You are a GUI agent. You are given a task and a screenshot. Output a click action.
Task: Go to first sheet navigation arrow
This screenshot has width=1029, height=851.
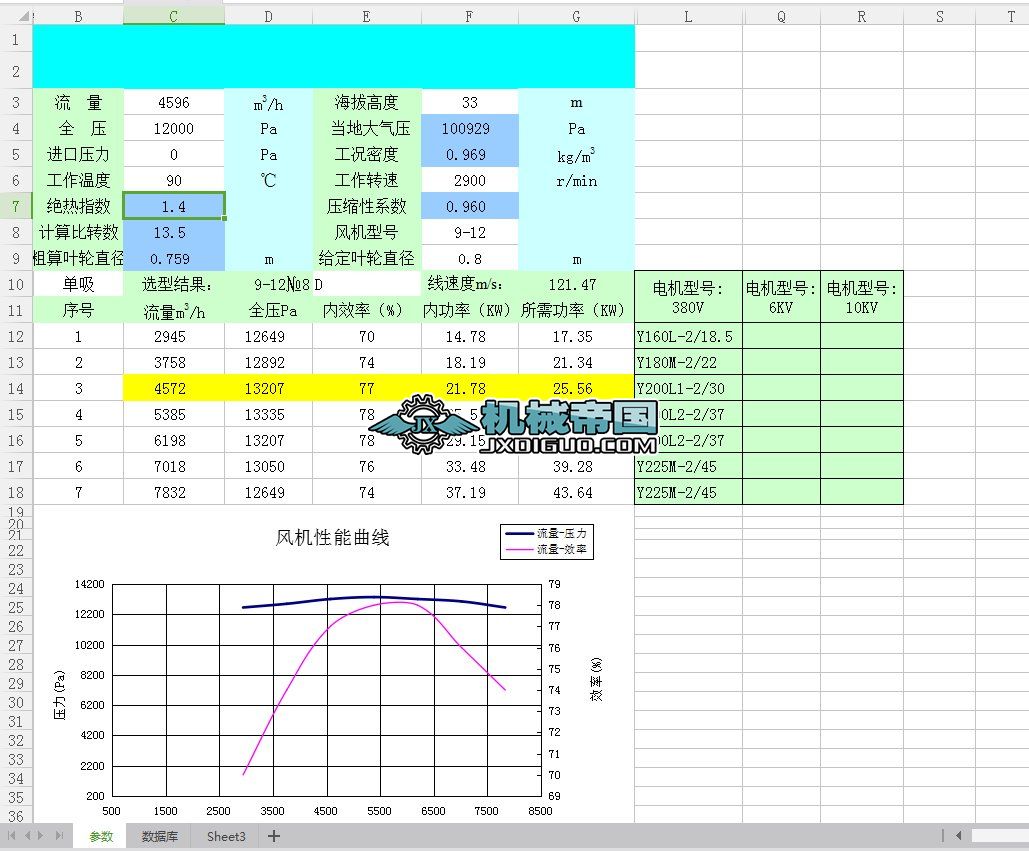(x=12, y=836)
